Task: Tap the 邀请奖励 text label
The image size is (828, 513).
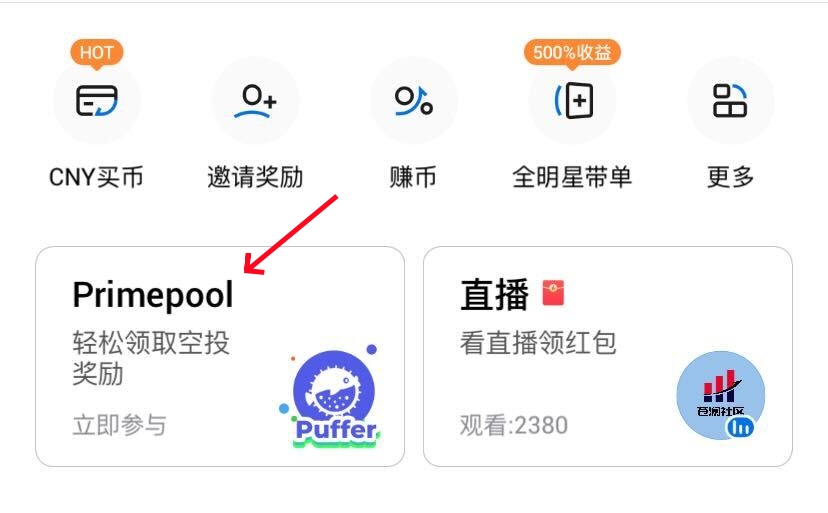Action: coord(255,177)
